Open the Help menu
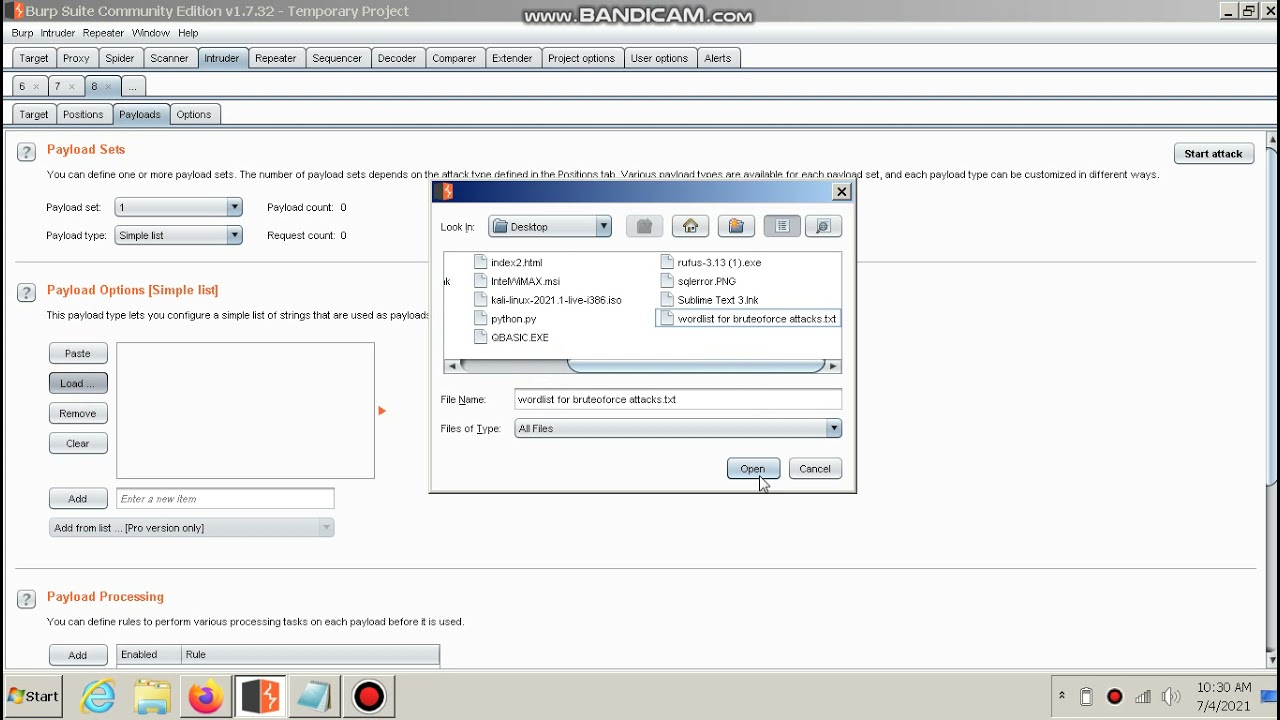 [188, 33]
